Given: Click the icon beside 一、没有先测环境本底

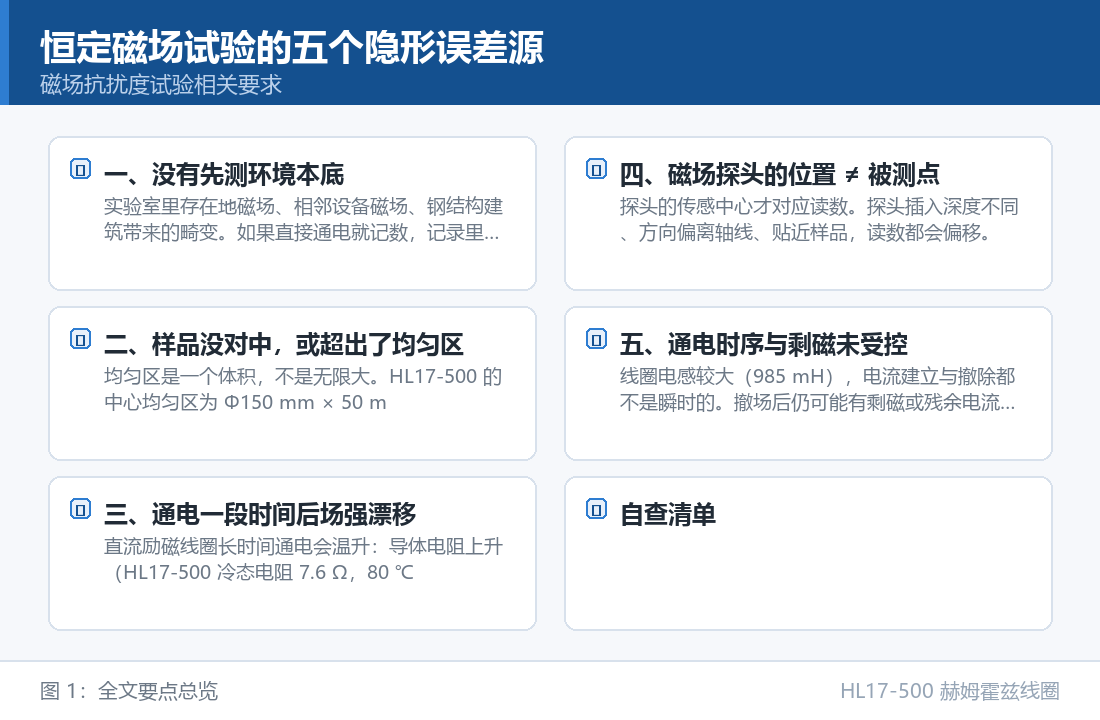Looking at the screenshot, I should coord(81,169).
